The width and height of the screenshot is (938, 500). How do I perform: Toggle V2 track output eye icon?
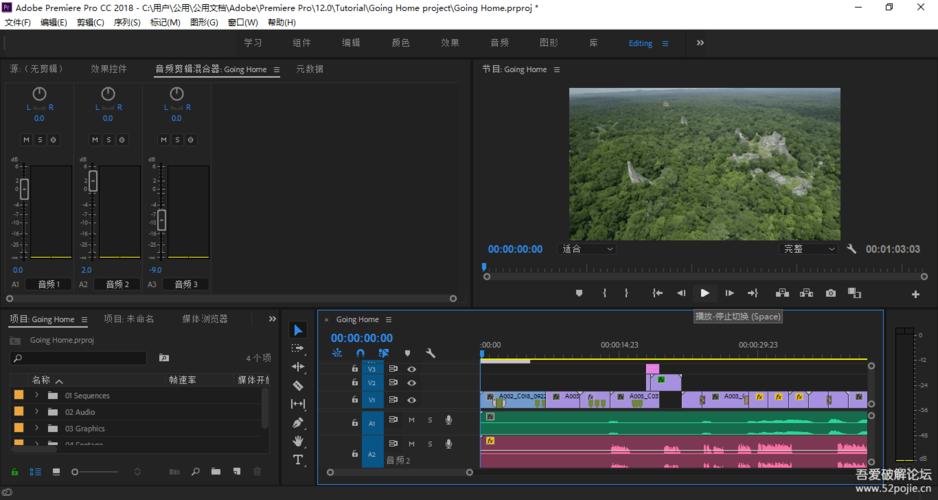click(x=412, y=383)
